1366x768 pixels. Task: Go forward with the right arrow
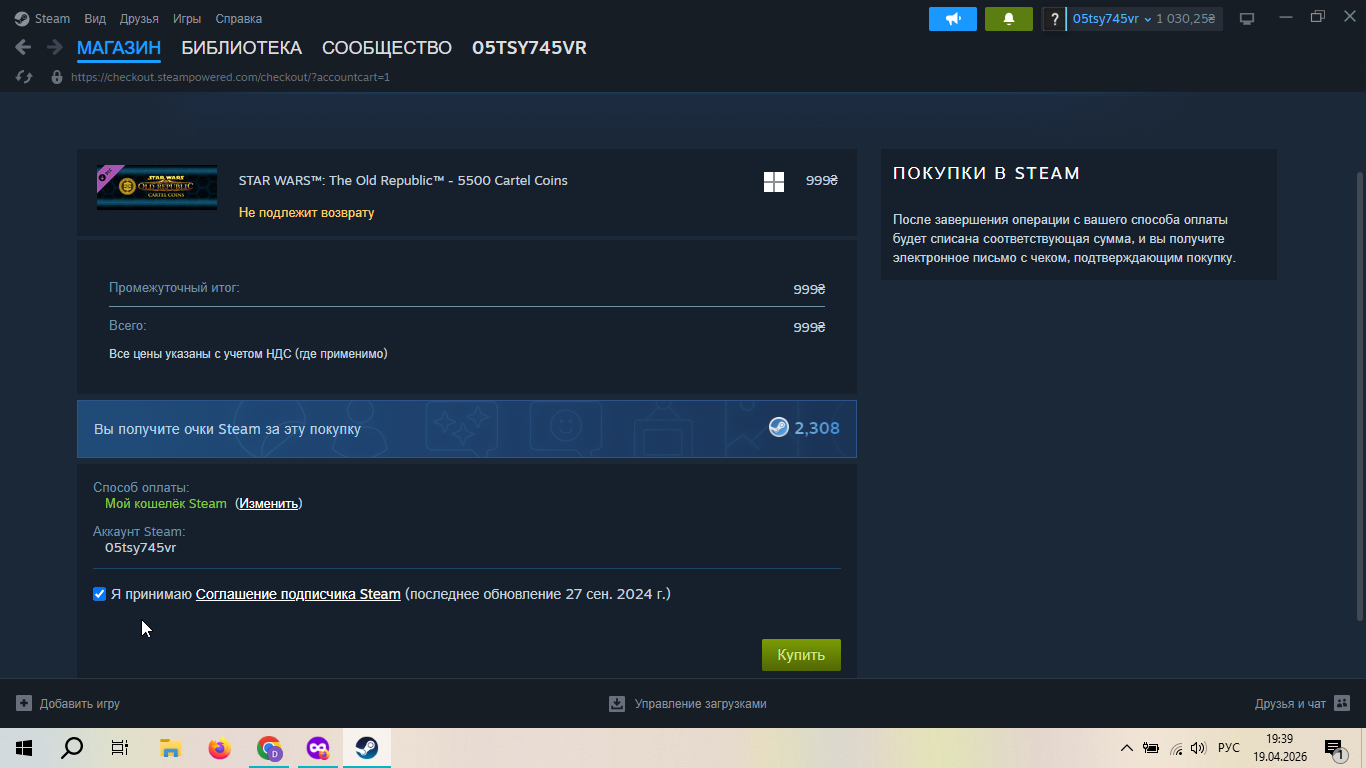54,47
